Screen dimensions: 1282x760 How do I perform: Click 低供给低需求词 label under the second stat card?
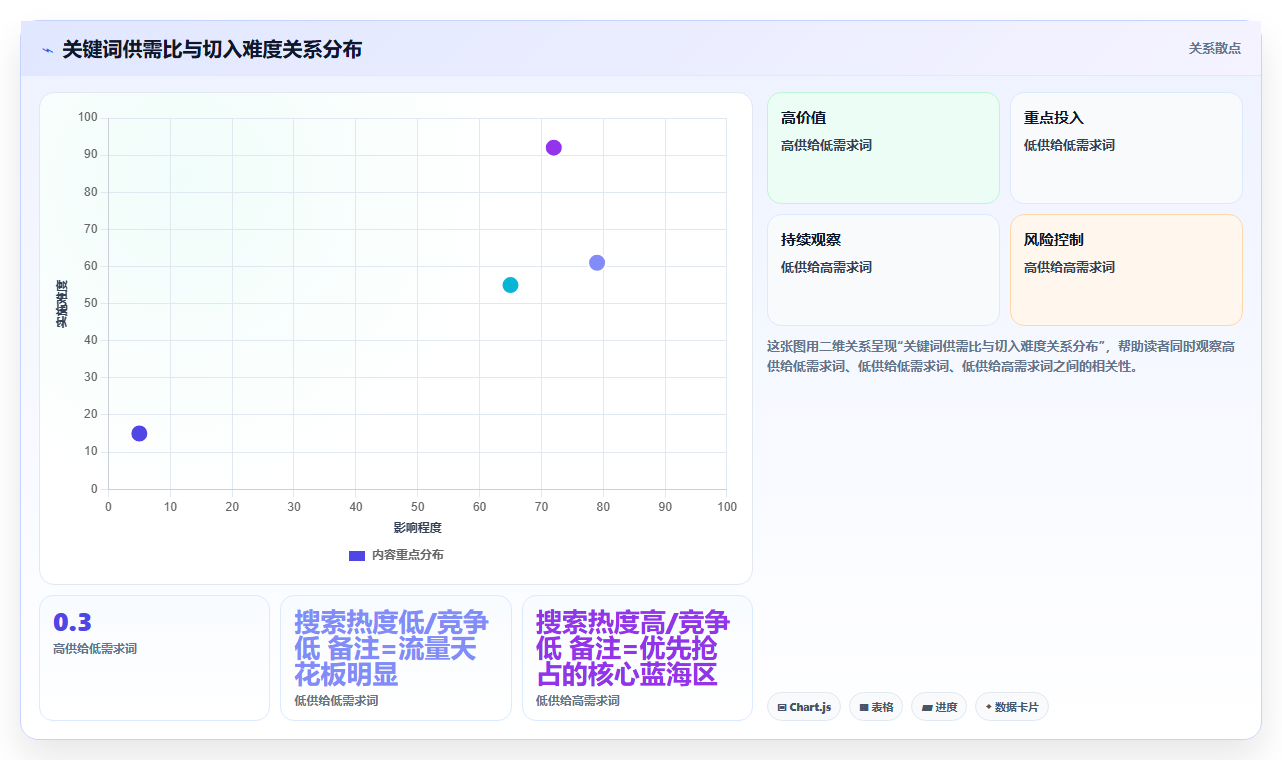[336, 701]
